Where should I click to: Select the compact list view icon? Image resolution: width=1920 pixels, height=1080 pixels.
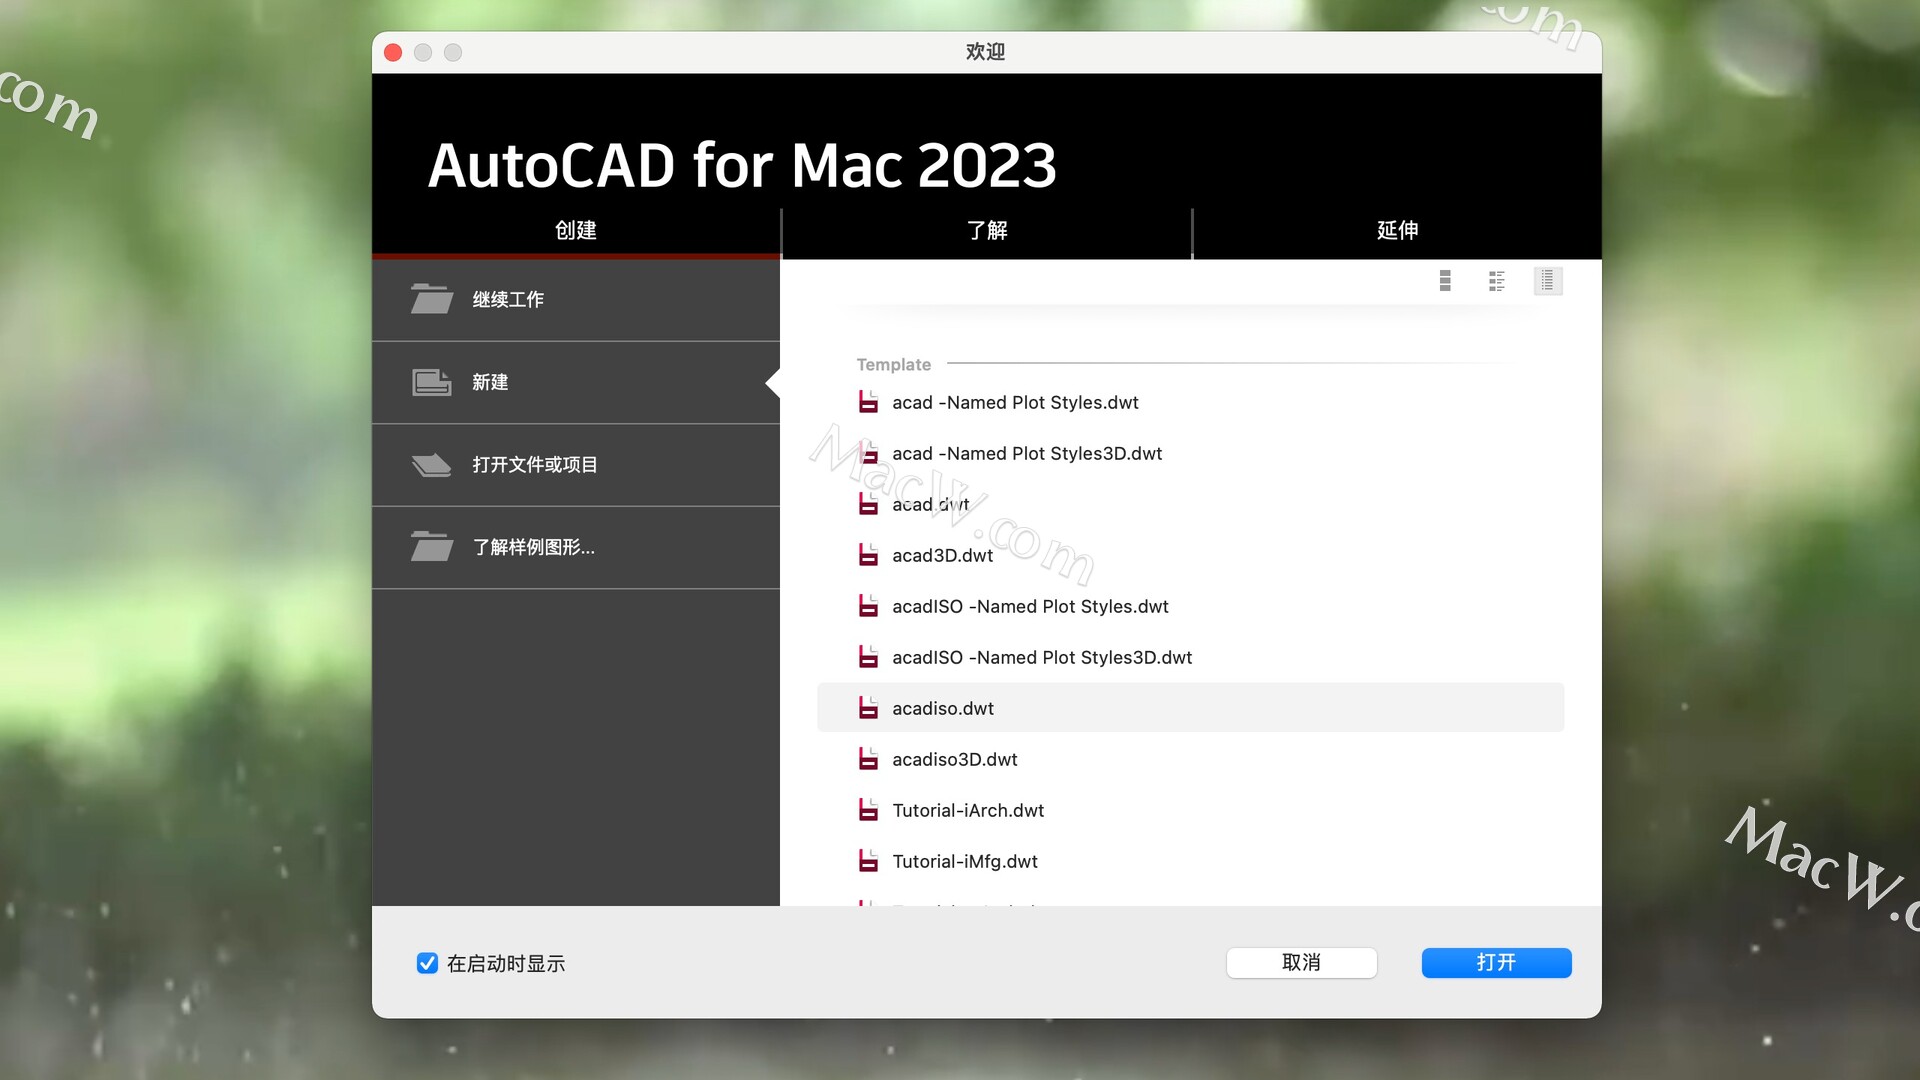click(x=1548, y=281)
